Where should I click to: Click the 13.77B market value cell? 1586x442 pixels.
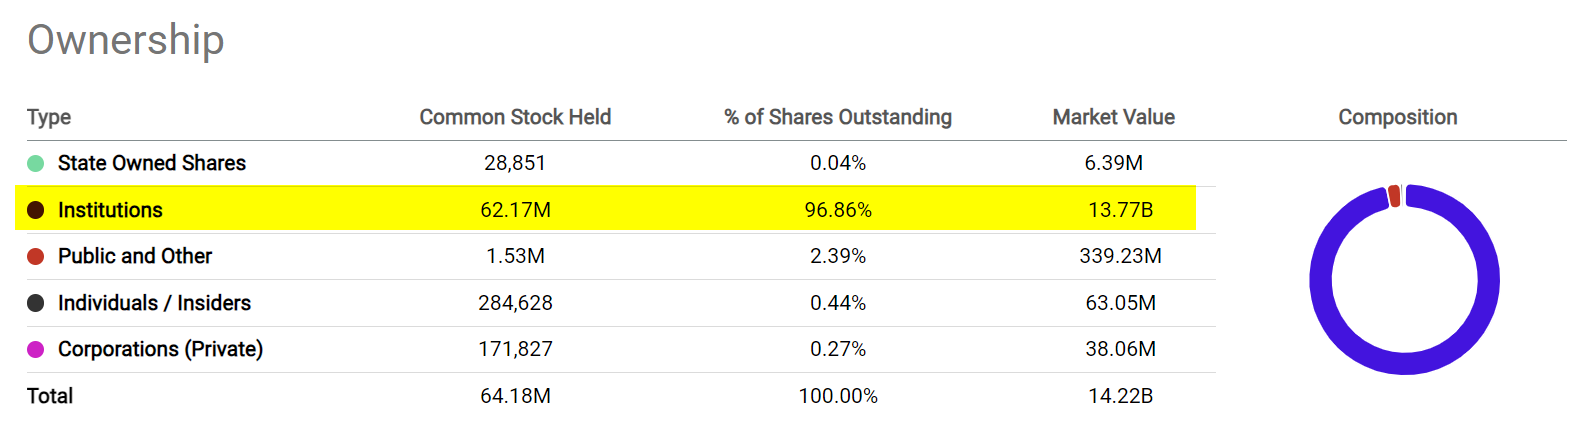point(1120,210)
